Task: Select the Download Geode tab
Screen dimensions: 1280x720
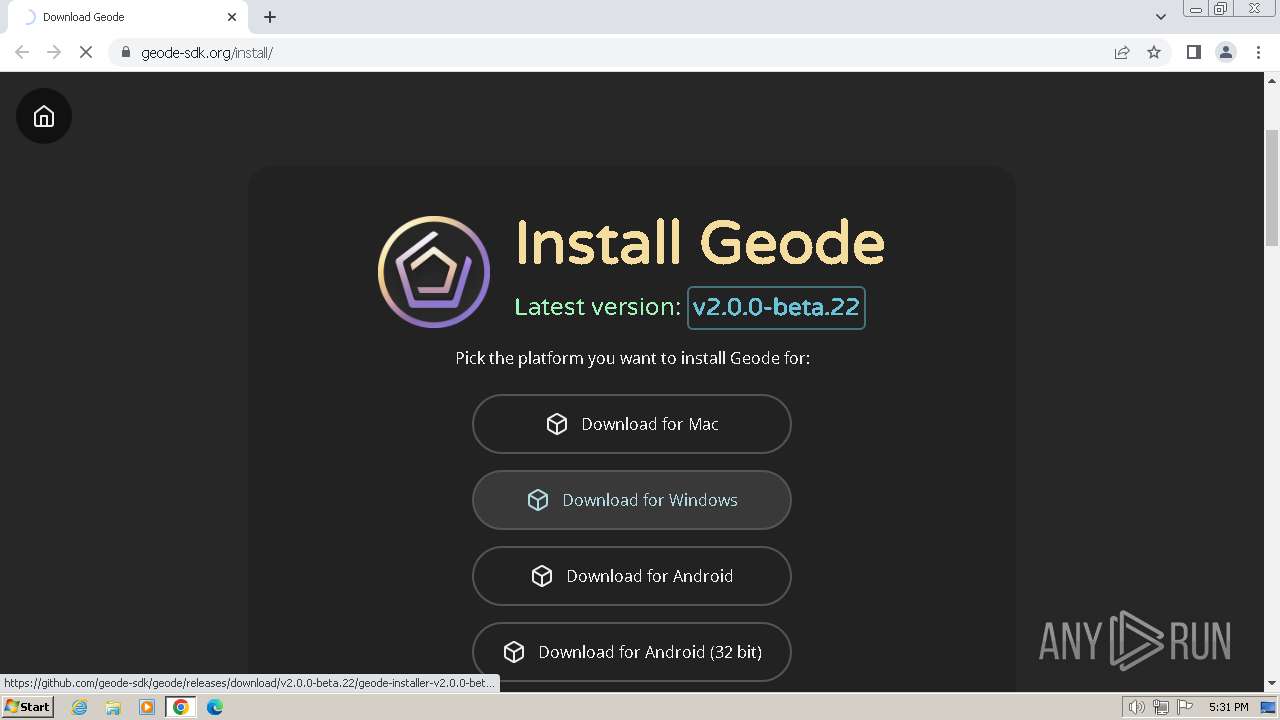Action: coord(126,17)
